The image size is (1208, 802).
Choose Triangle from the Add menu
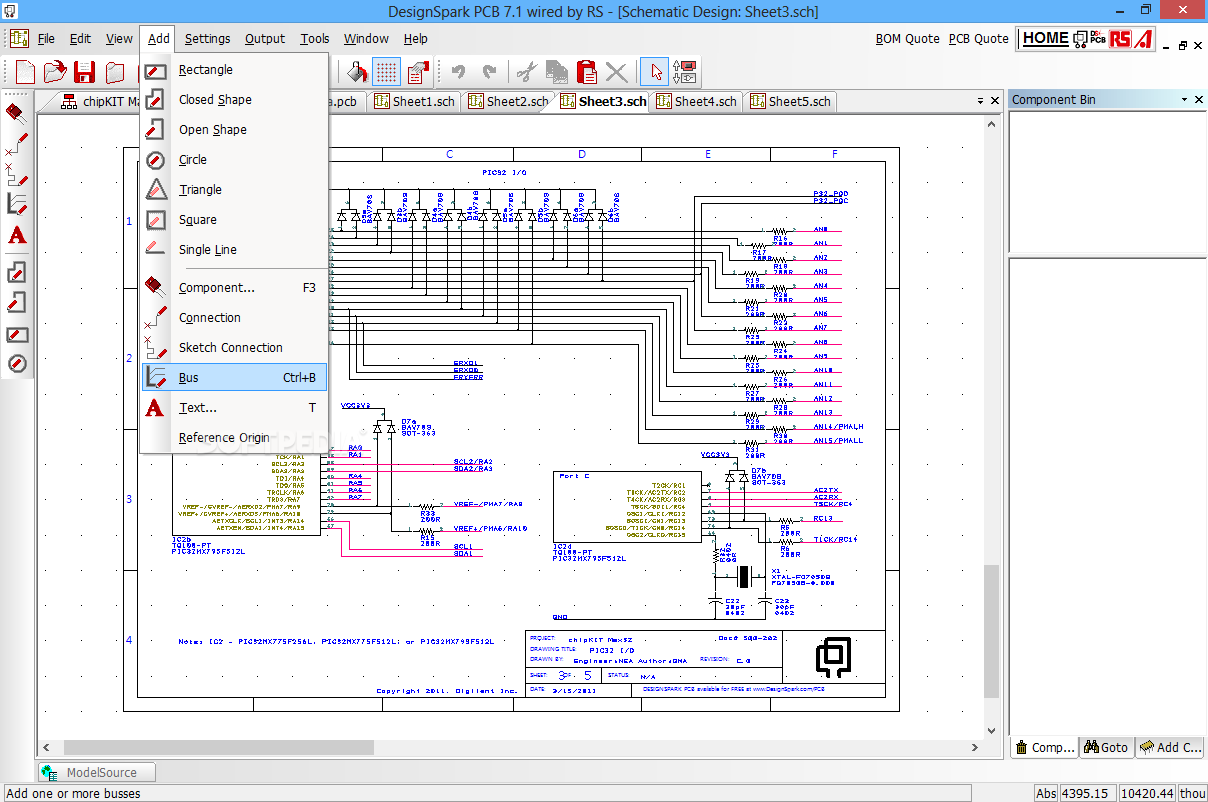[234, 190]
